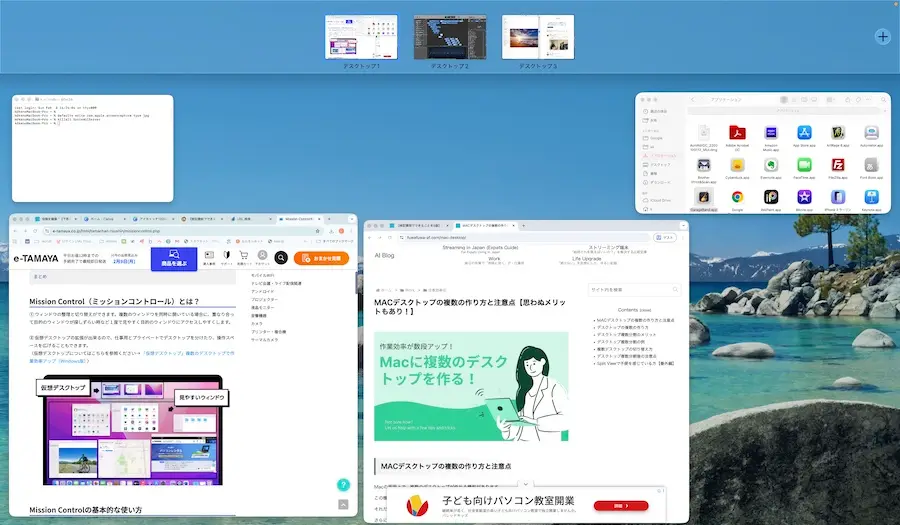Open Finder group-by dropdown

click(830, 100)
